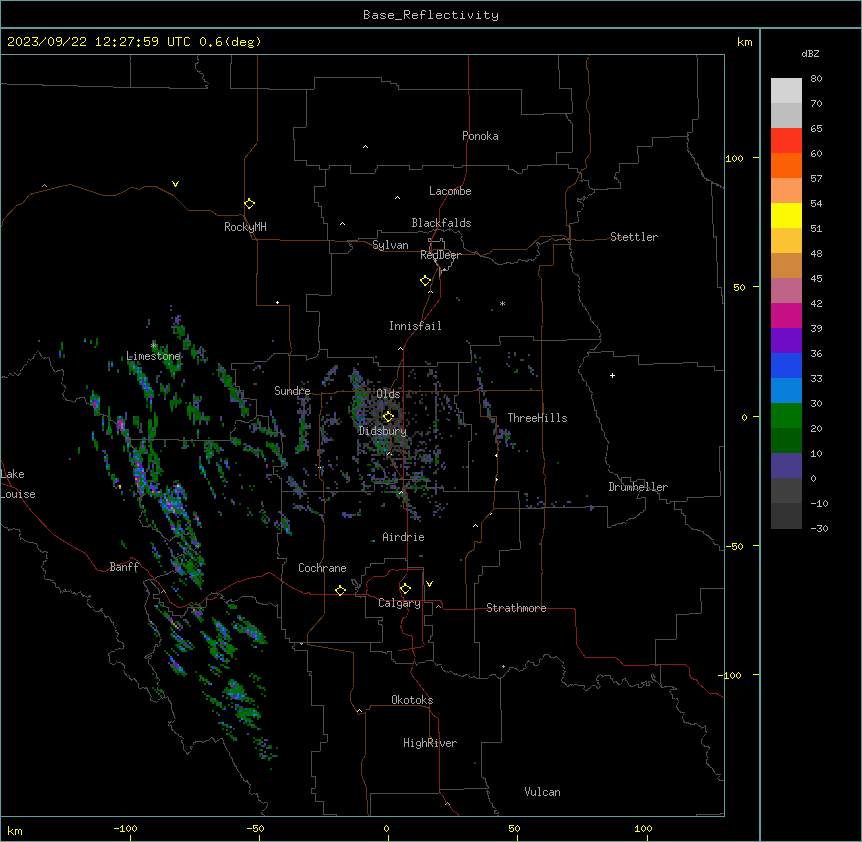Click the Didsbury town label
Image resolution: width=862 pixels, height=842 pixels.
383,431
